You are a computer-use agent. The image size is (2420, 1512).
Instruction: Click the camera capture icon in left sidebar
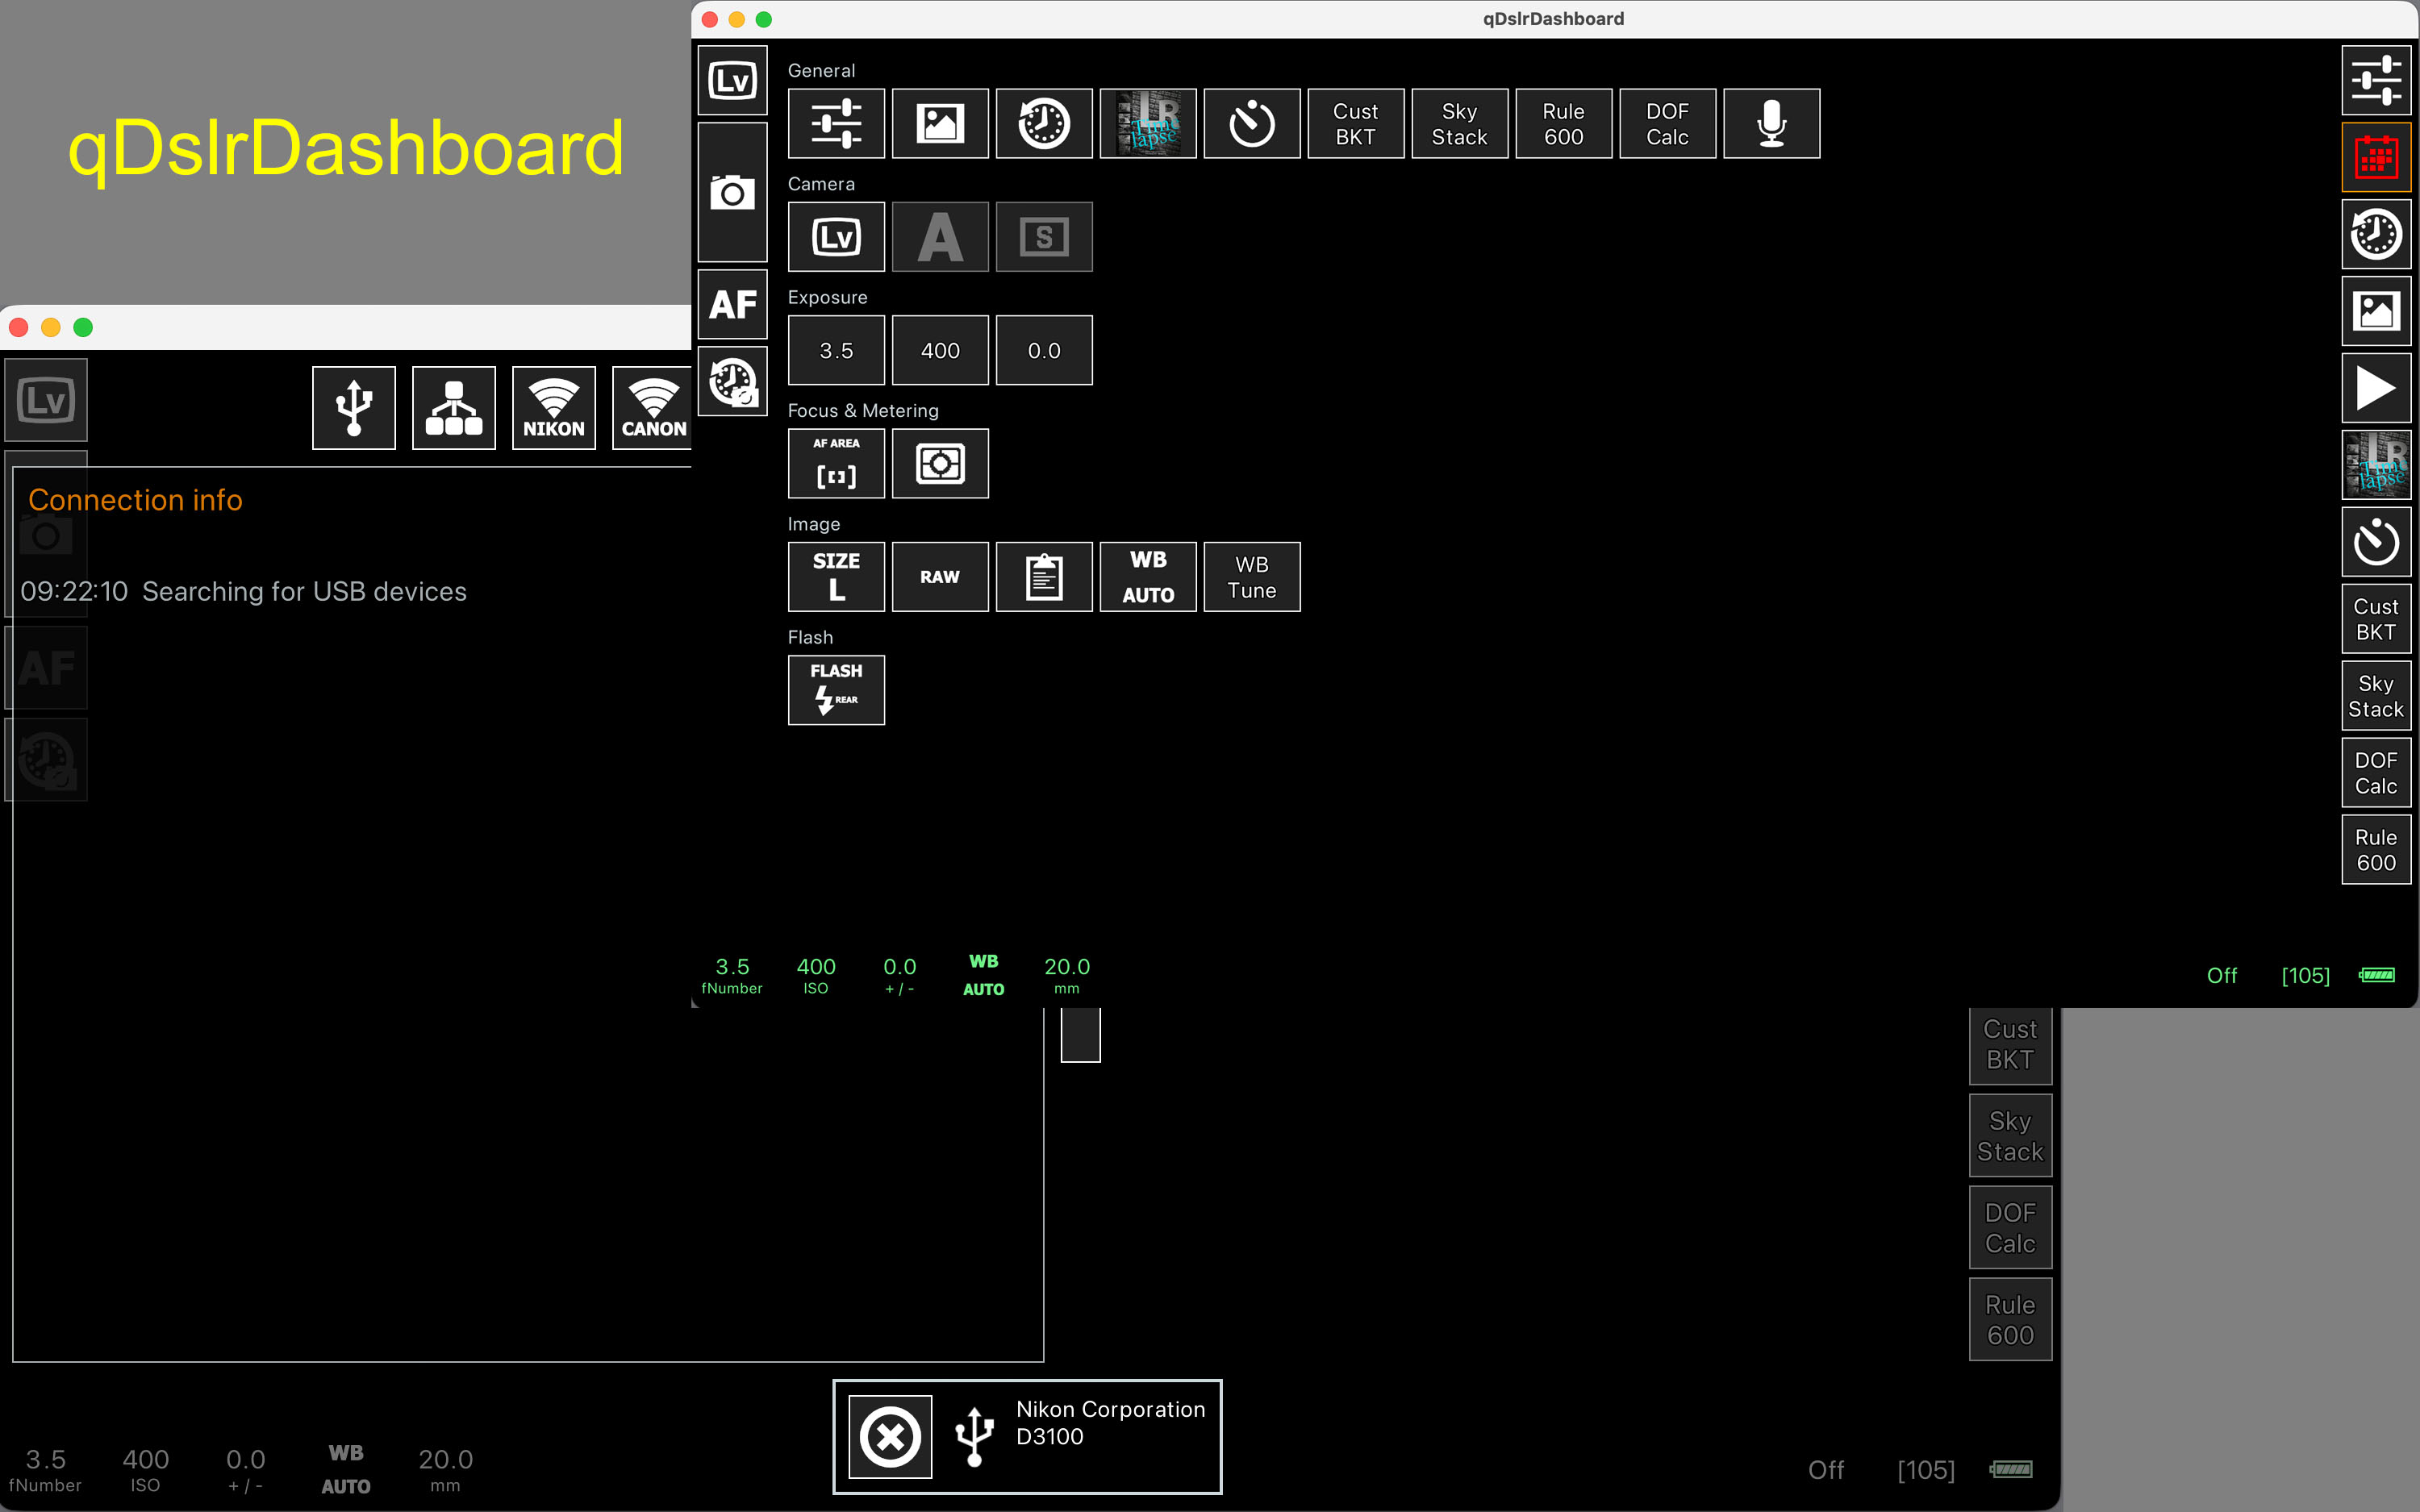tap(732, 192)
